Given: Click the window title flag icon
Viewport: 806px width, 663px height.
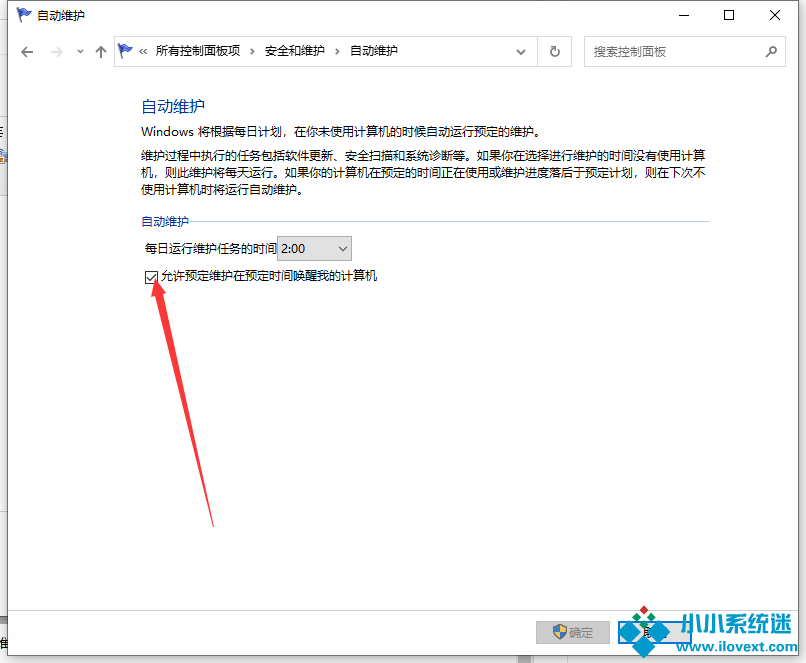Looking at the screenshot, I should 24,14.
